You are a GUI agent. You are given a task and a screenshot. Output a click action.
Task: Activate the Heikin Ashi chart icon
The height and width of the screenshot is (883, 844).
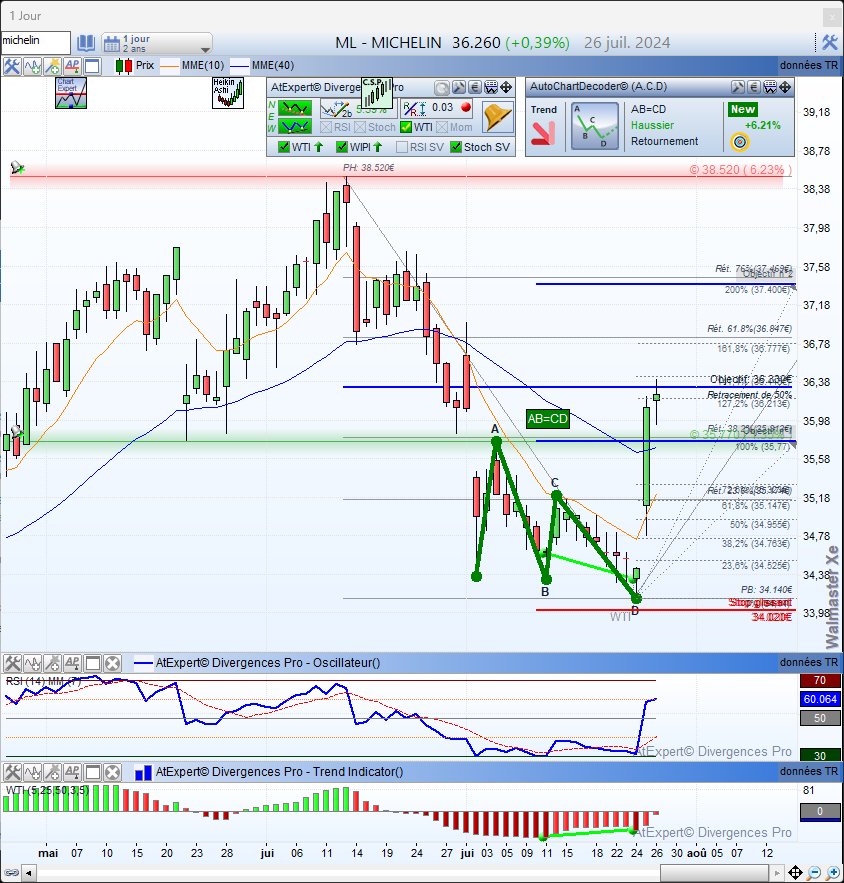click(x=227, y=93)
